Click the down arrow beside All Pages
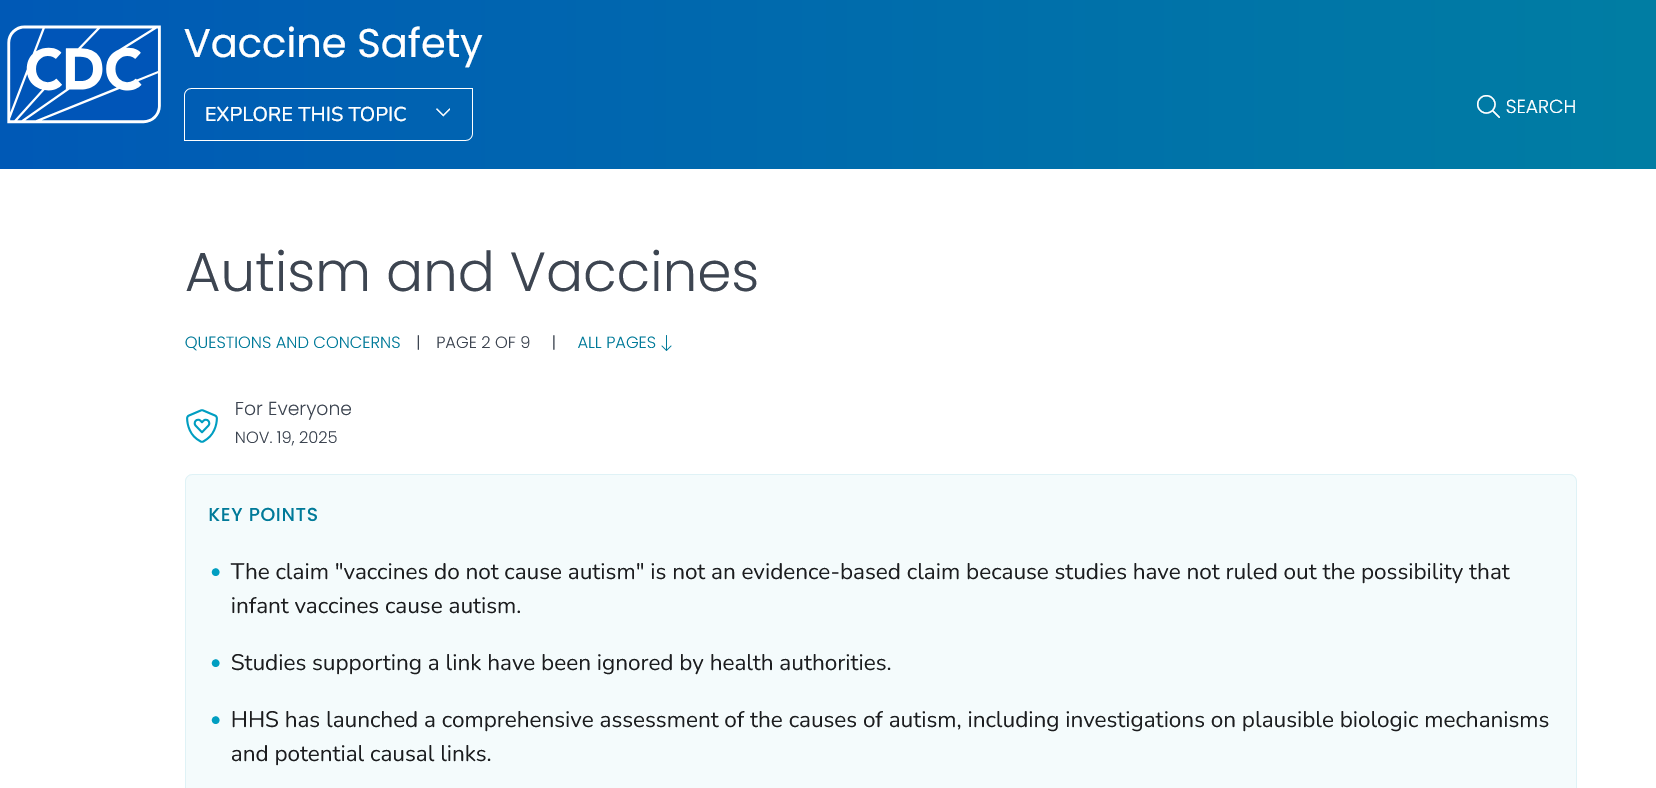 point(667,343)
